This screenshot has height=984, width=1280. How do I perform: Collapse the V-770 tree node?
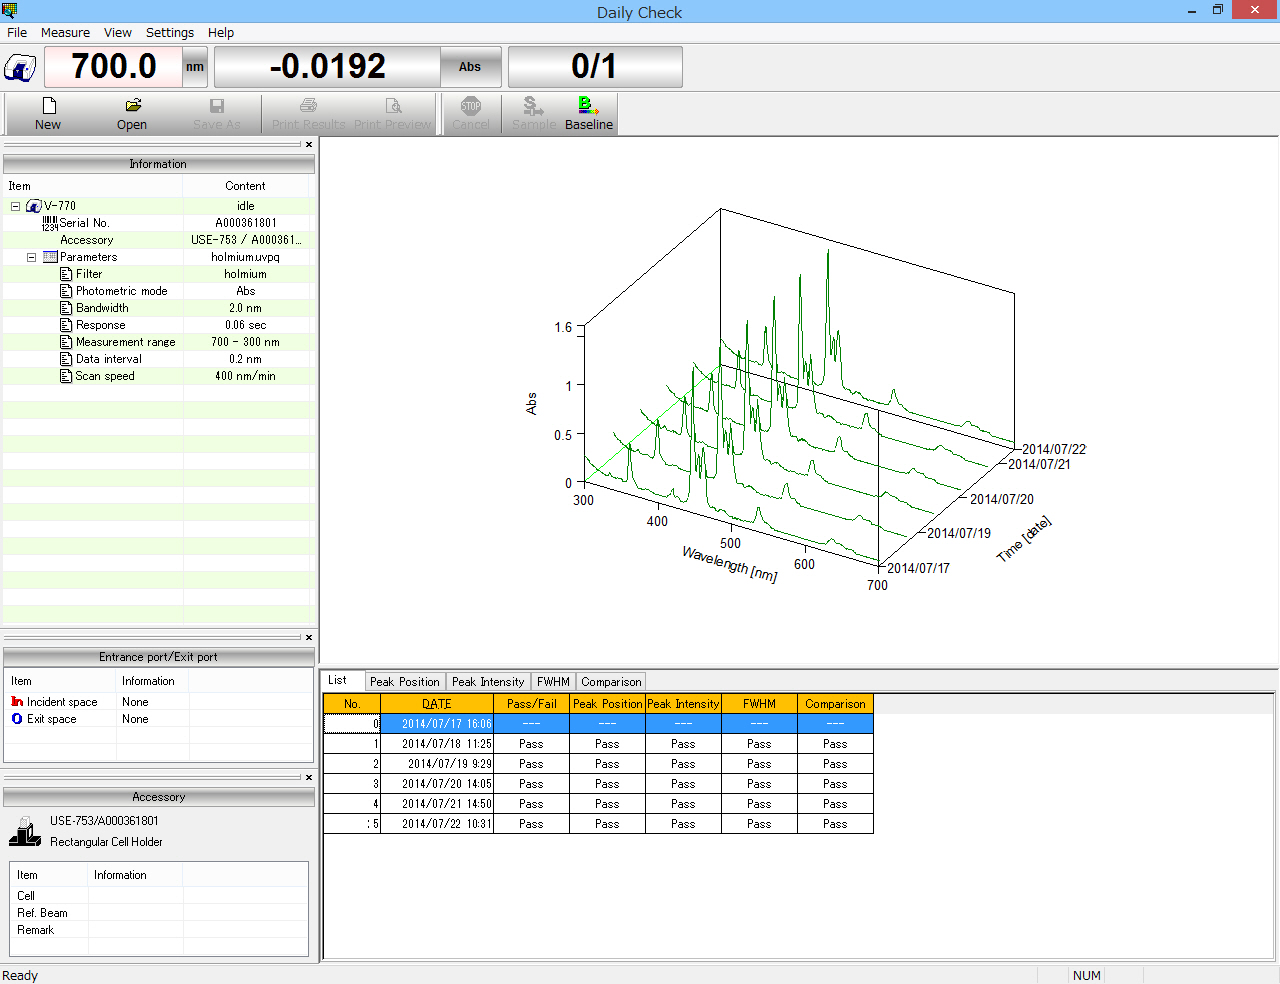click(16, 206)
